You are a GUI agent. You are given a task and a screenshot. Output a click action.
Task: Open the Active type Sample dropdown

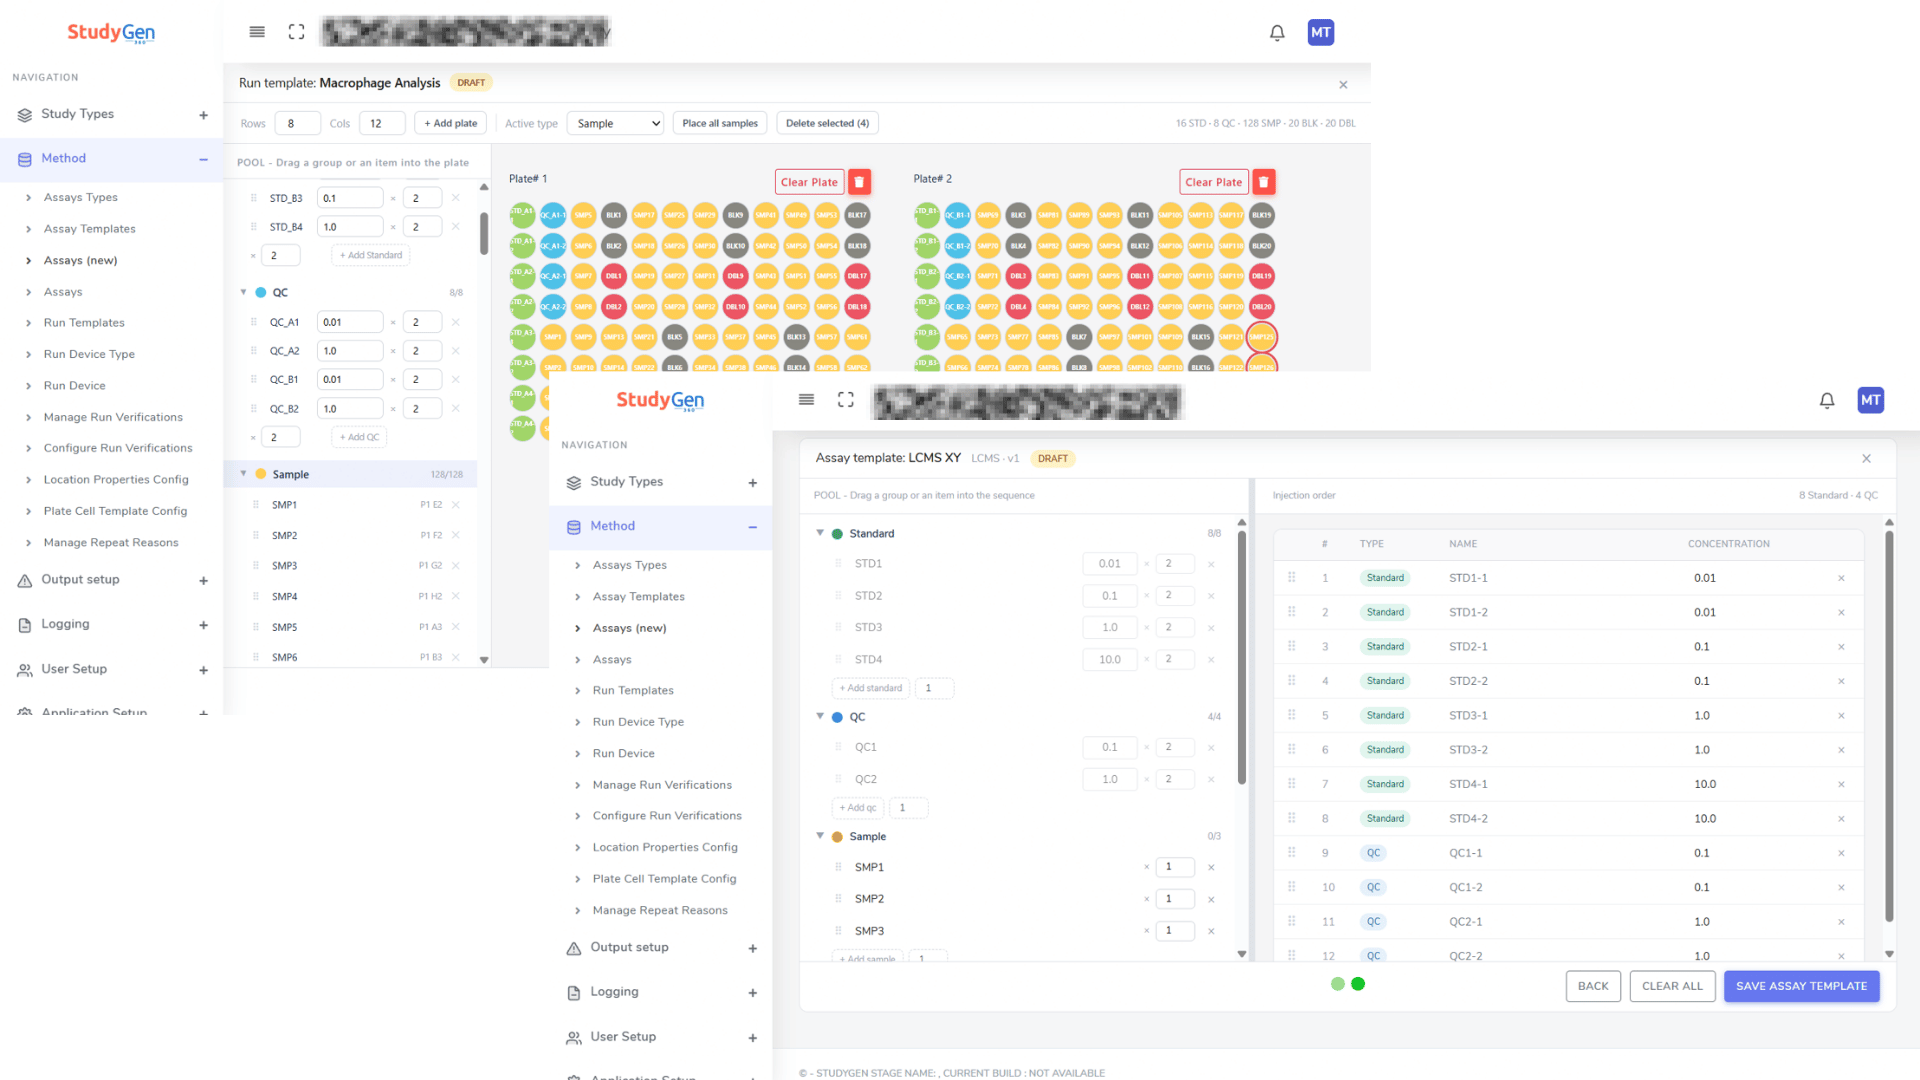[x=615, y=124]
